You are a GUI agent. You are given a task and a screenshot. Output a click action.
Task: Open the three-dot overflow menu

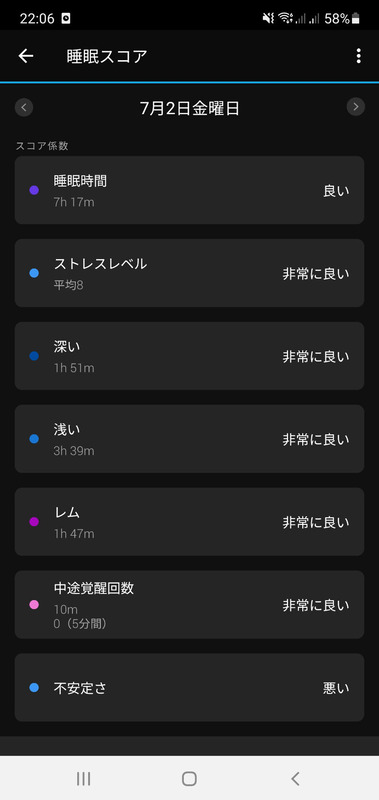359,56
